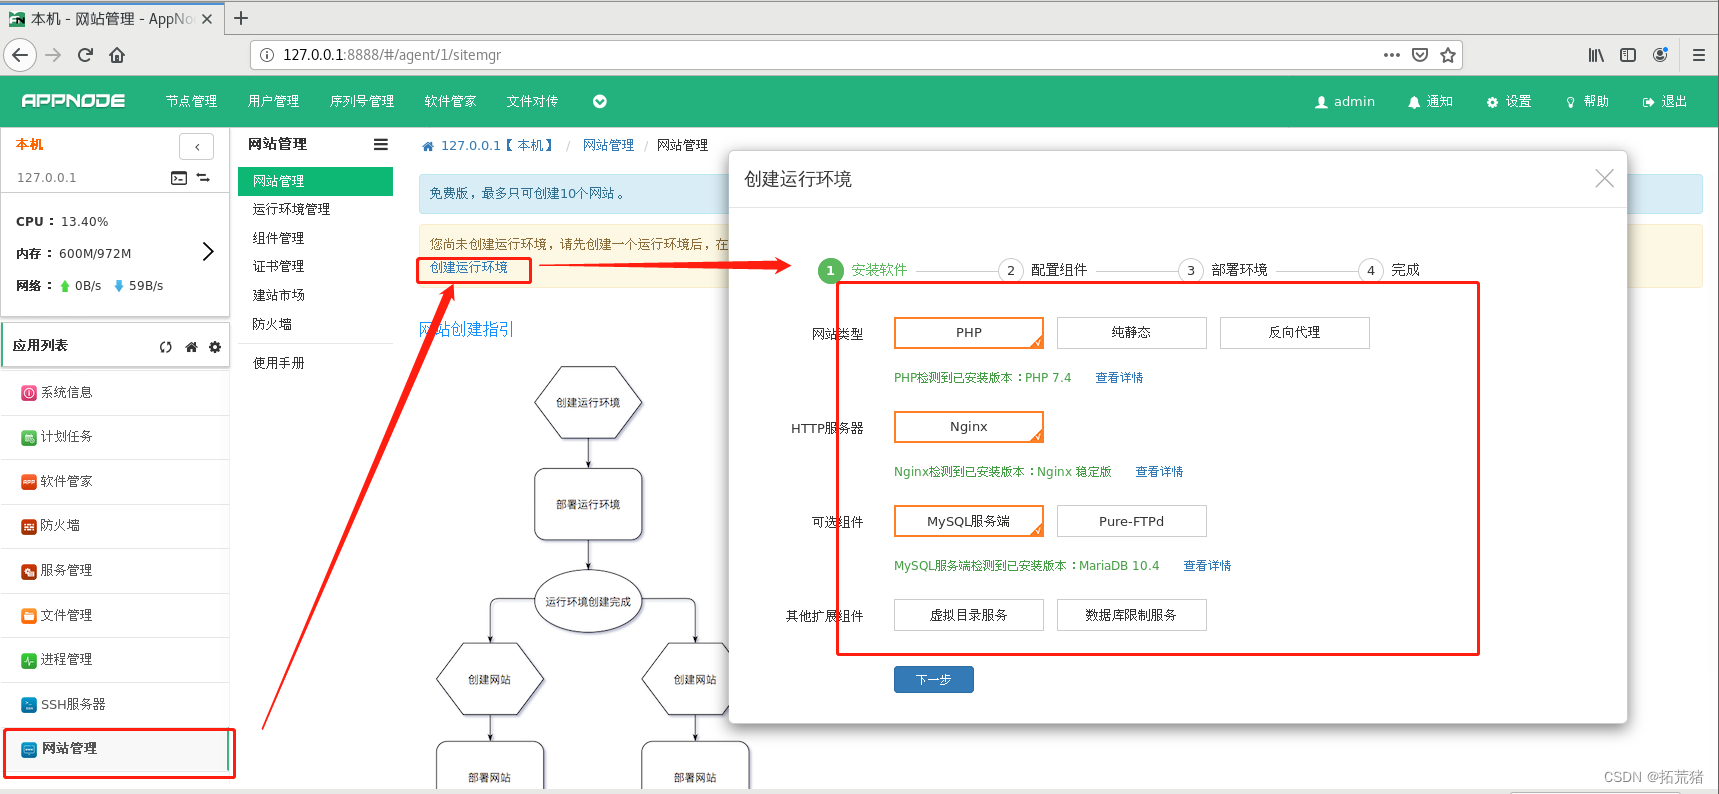This screenshot has width=1719, height=794.
Task: Open the Pocket save icon in address bar
Action: tap(1420, 55)
